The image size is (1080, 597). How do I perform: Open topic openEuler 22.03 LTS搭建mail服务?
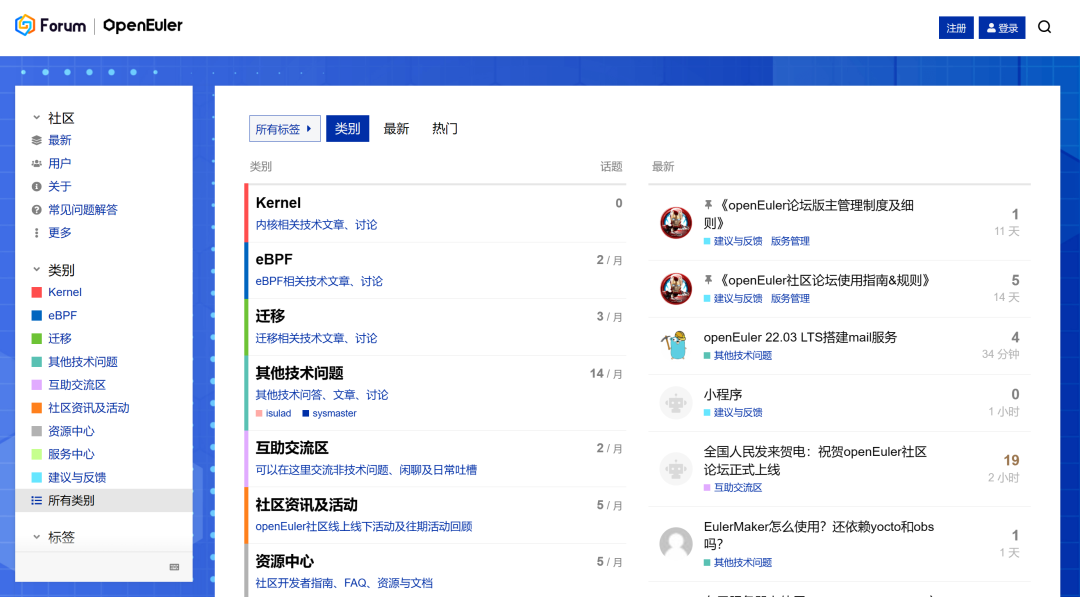(x=800, y=337)
